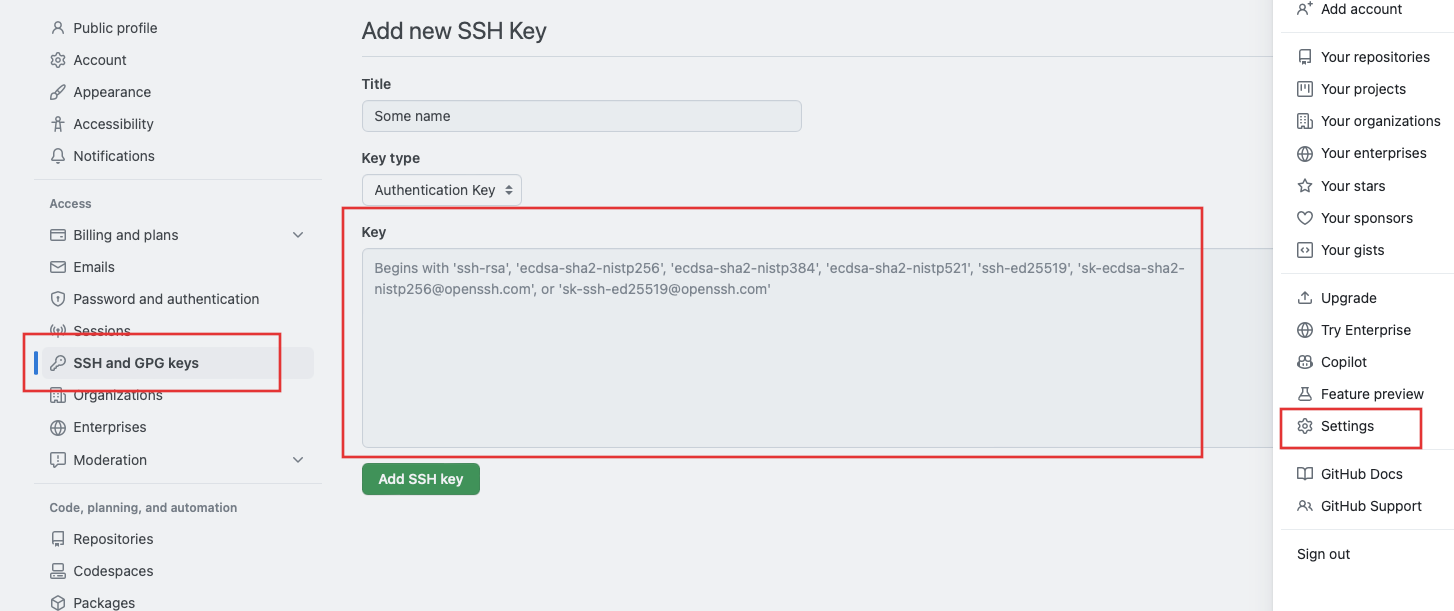Click the beaker icon for Feature preview
The height and width of the screenshot is (611, 1454).
tap(1304, 394)
